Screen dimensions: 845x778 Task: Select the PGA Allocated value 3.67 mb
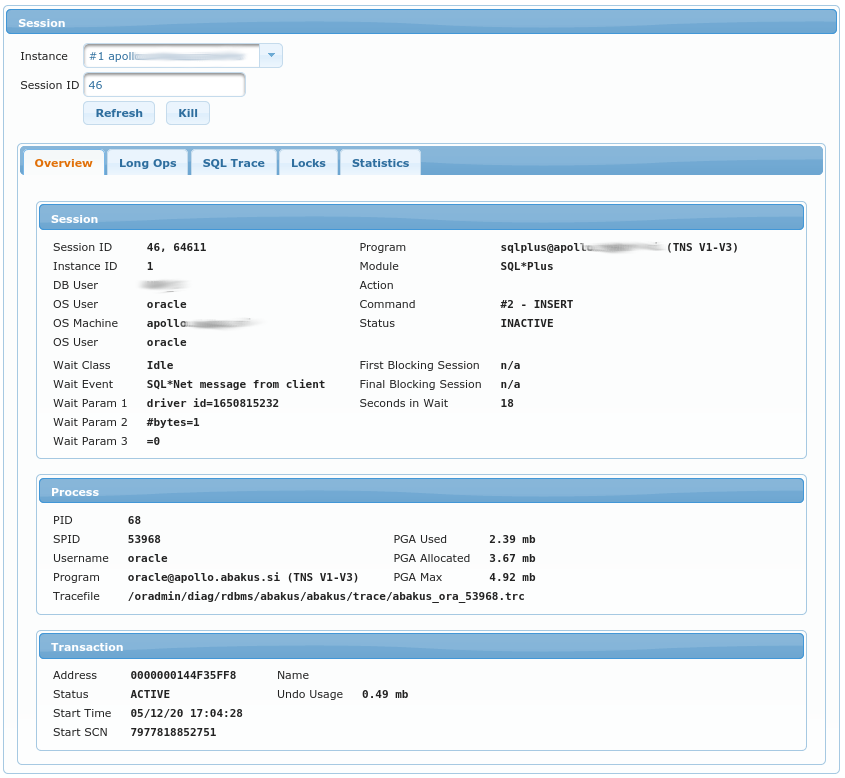tap(512, 558)
